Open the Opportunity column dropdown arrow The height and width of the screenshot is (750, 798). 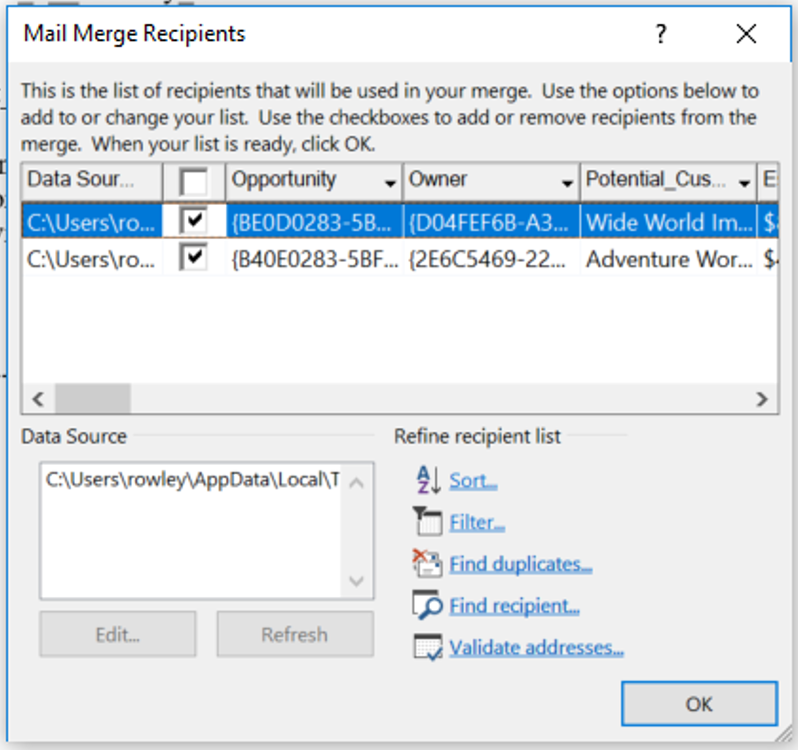tap(390, 183)
